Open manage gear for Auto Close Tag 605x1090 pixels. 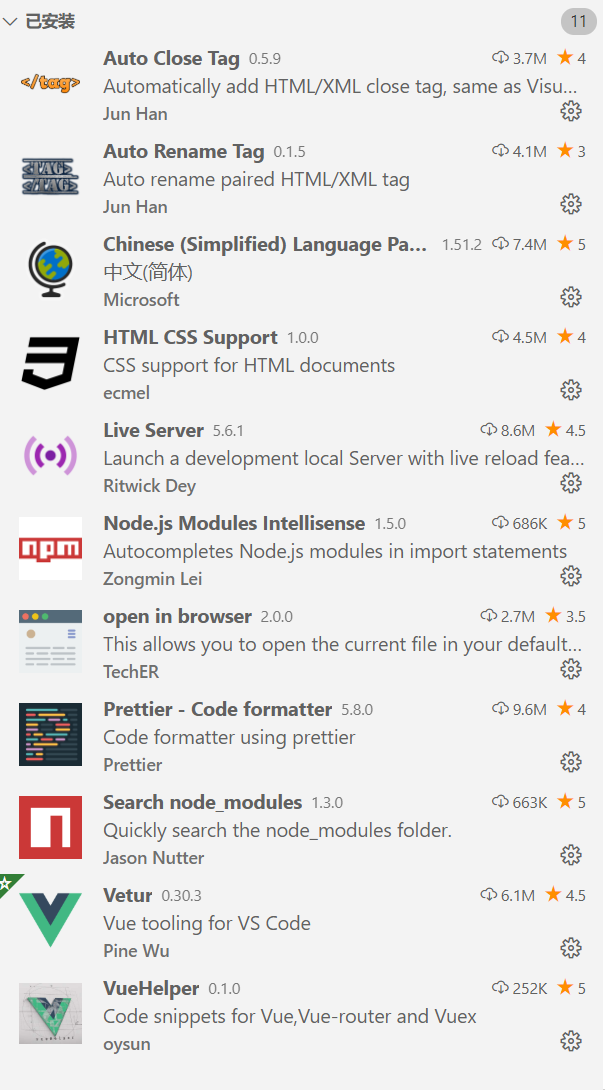[571, 111]
